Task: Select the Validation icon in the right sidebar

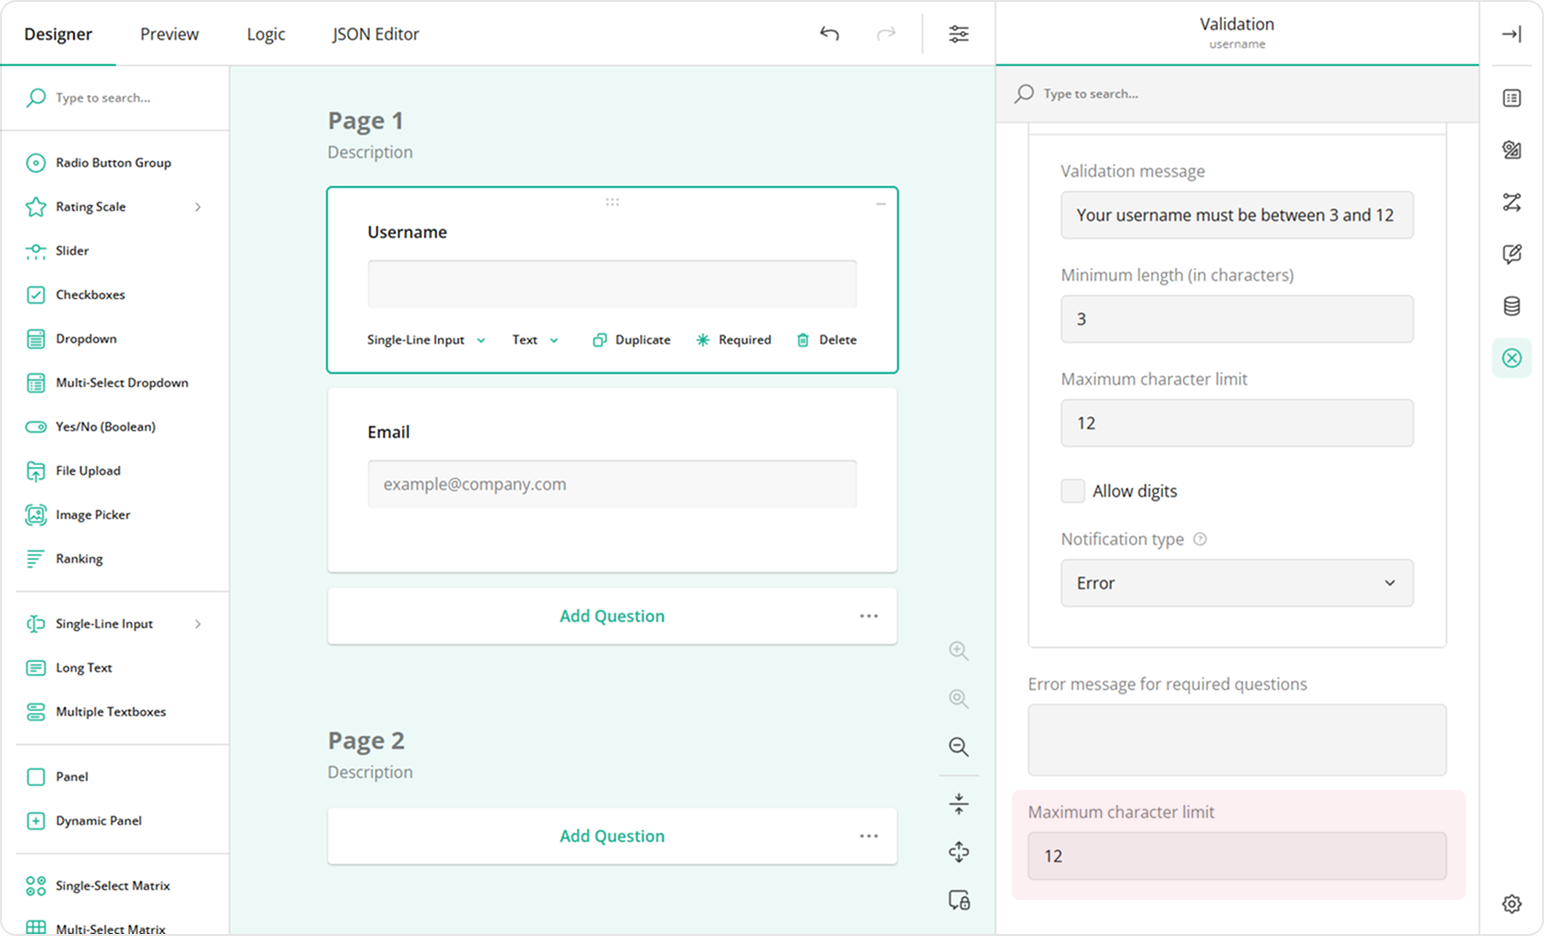Action: point(1511,357)
